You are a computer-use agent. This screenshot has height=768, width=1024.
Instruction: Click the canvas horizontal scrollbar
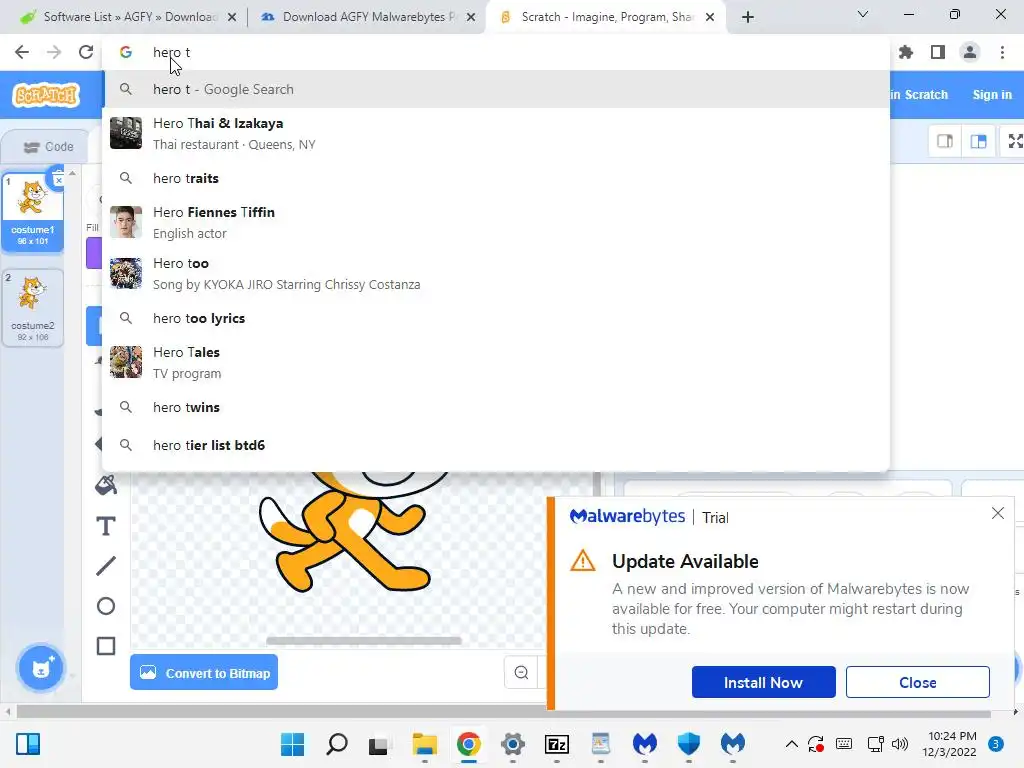tap(364, 641)
